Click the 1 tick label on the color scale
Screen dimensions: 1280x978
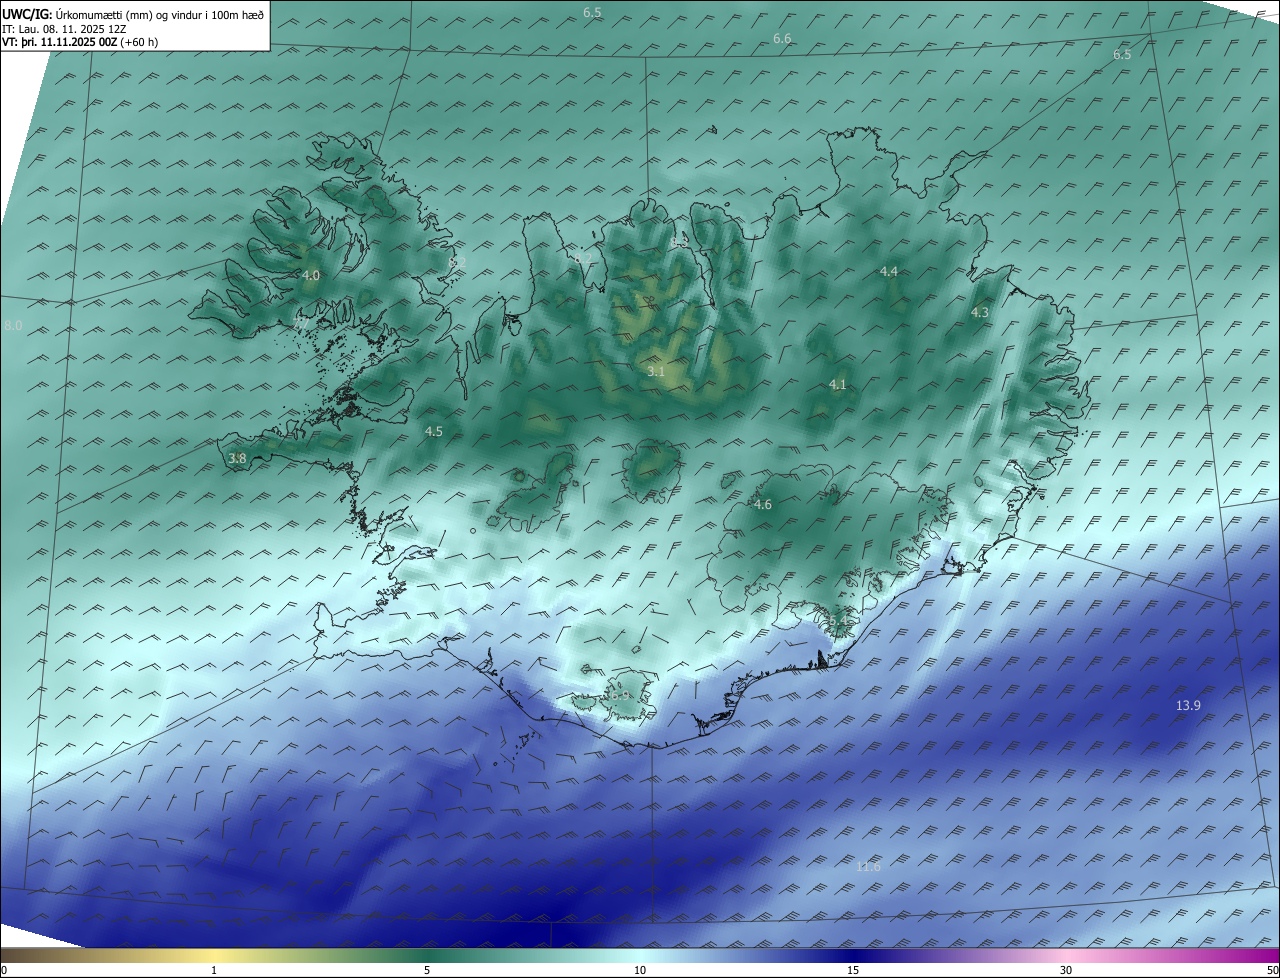click(x=215, y=970)
